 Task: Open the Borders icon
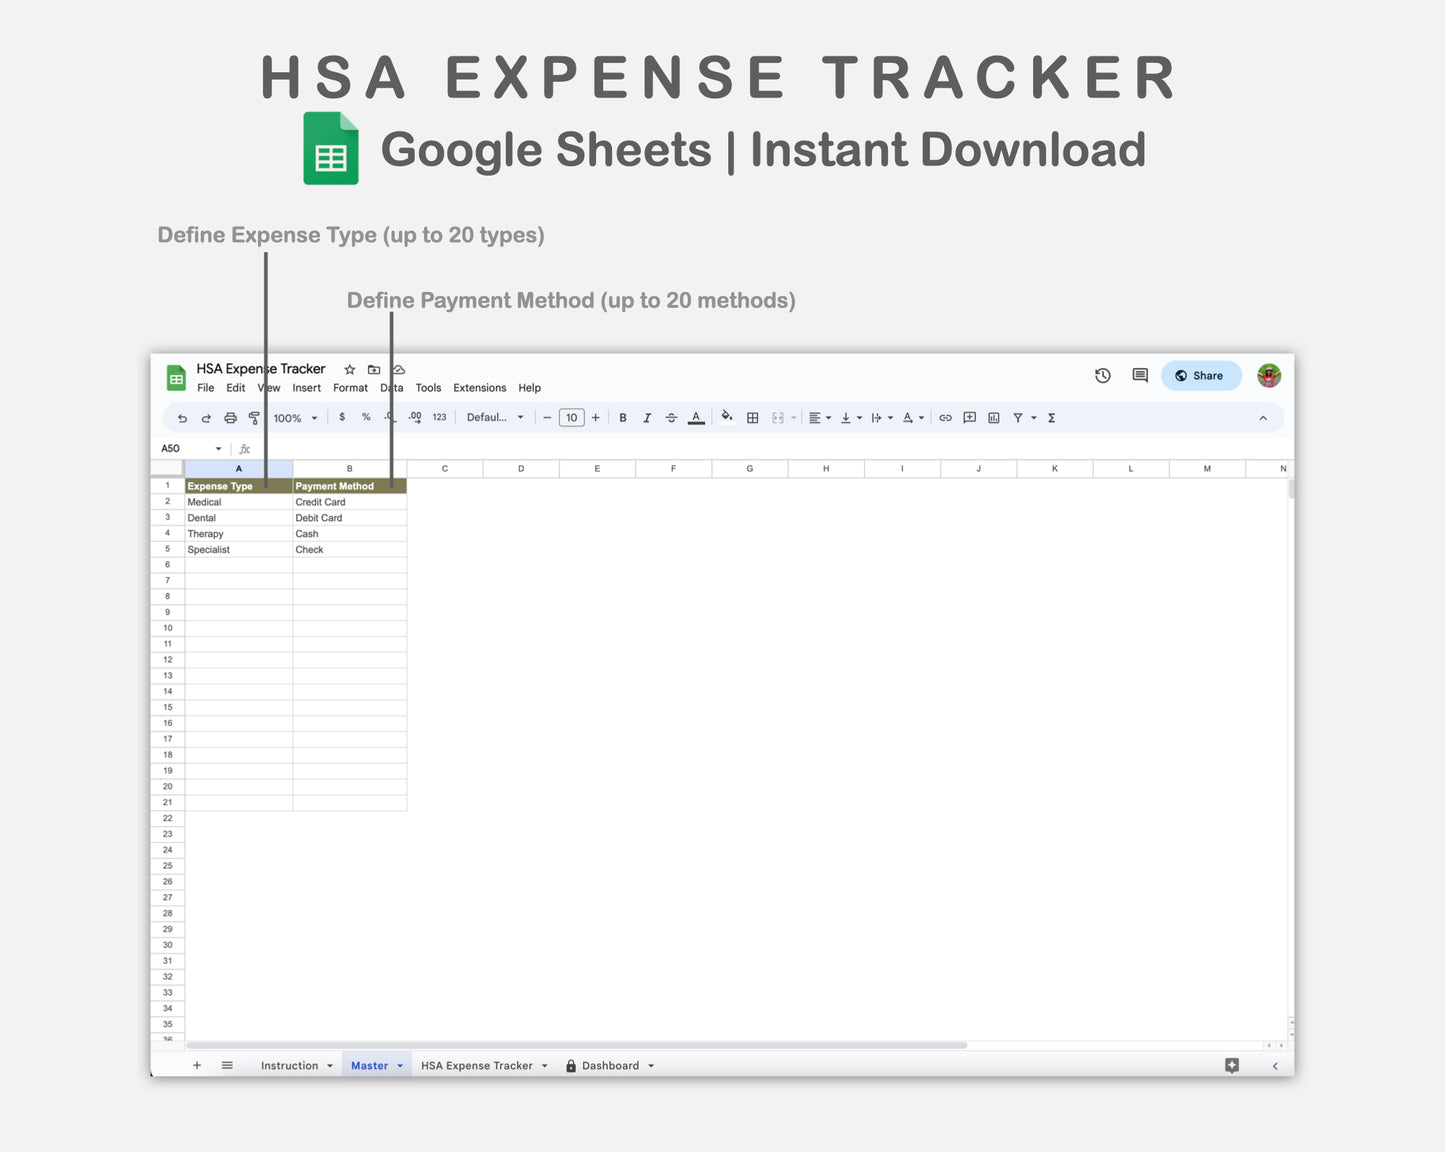tap(753, 417)
